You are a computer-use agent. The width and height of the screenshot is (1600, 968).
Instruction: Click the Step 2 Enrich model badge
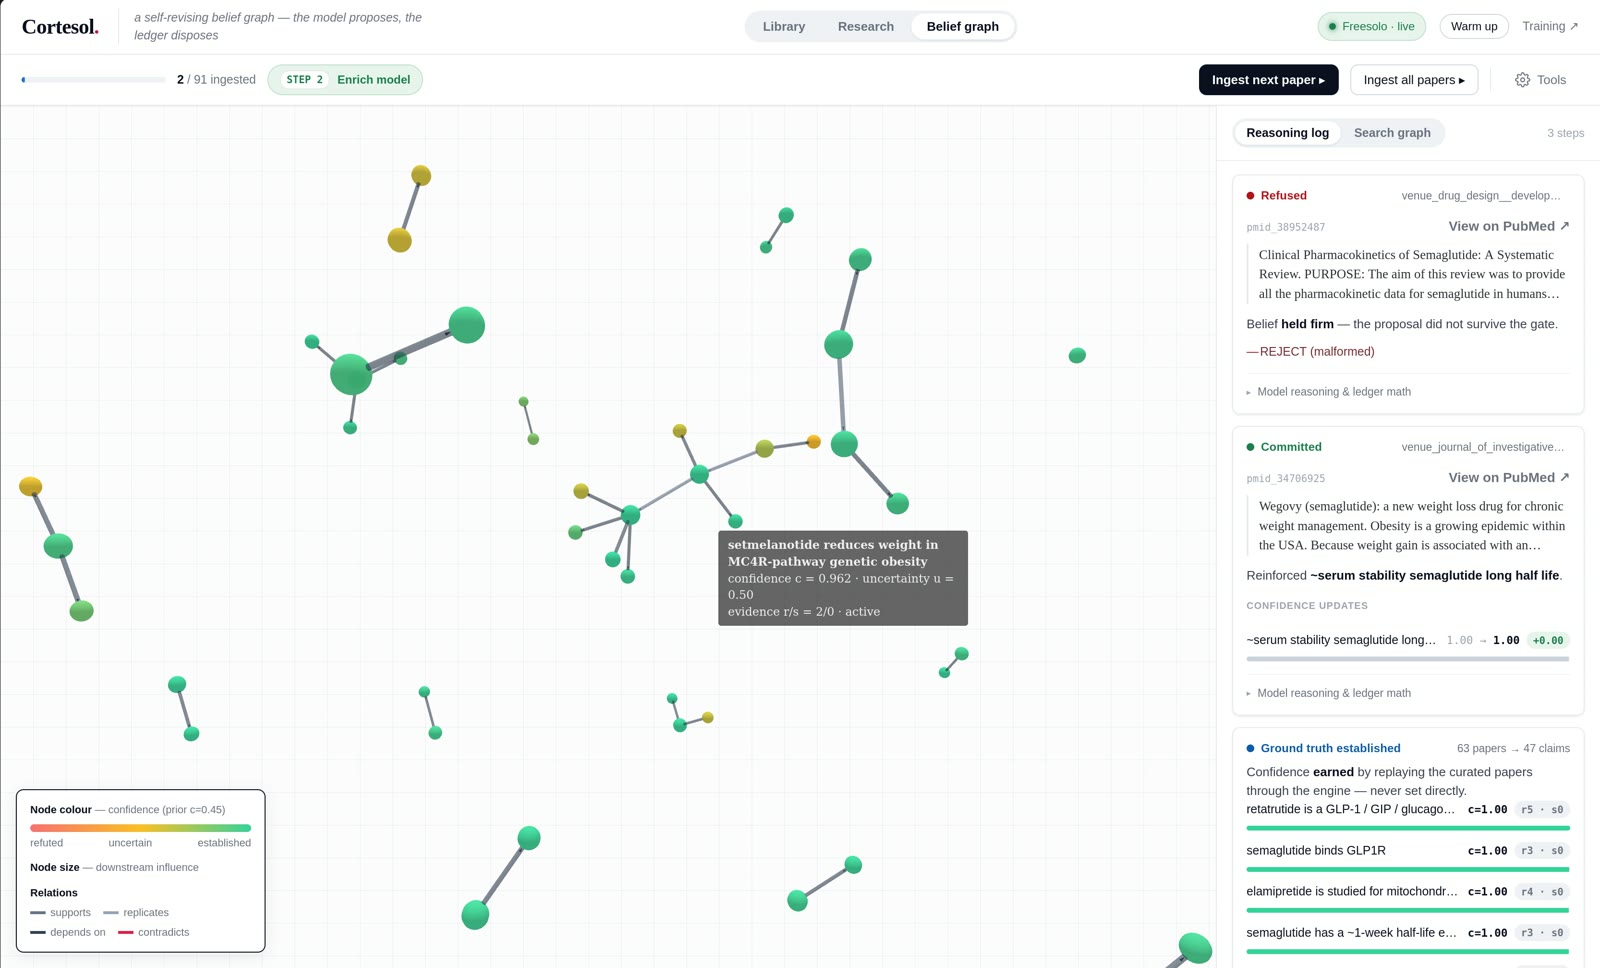[345, 80]
